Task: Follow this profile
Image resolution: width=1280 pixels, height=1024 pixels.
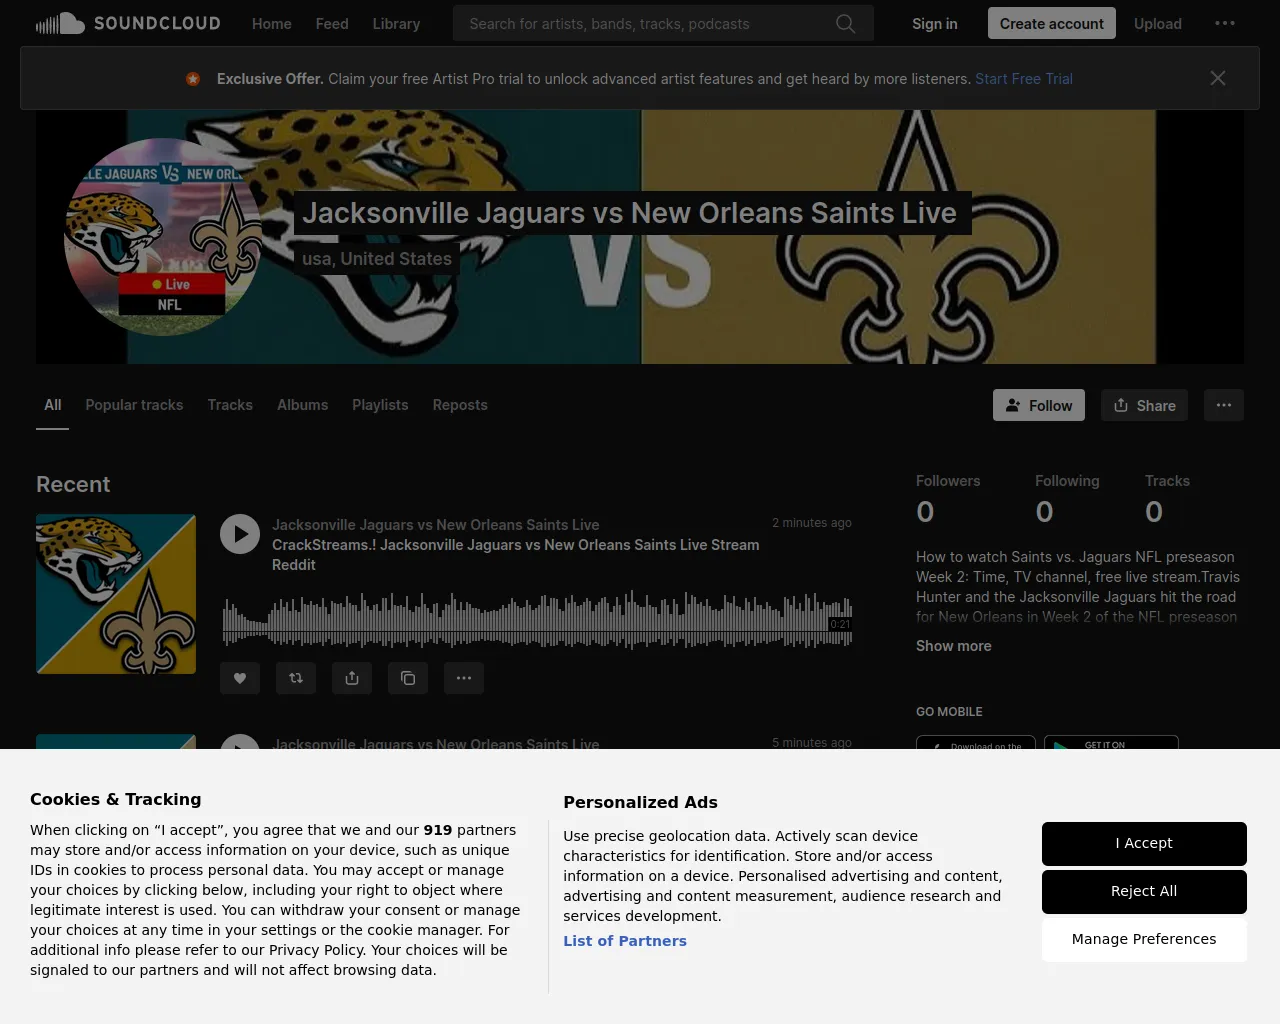Action: [x=1039, y=405]
